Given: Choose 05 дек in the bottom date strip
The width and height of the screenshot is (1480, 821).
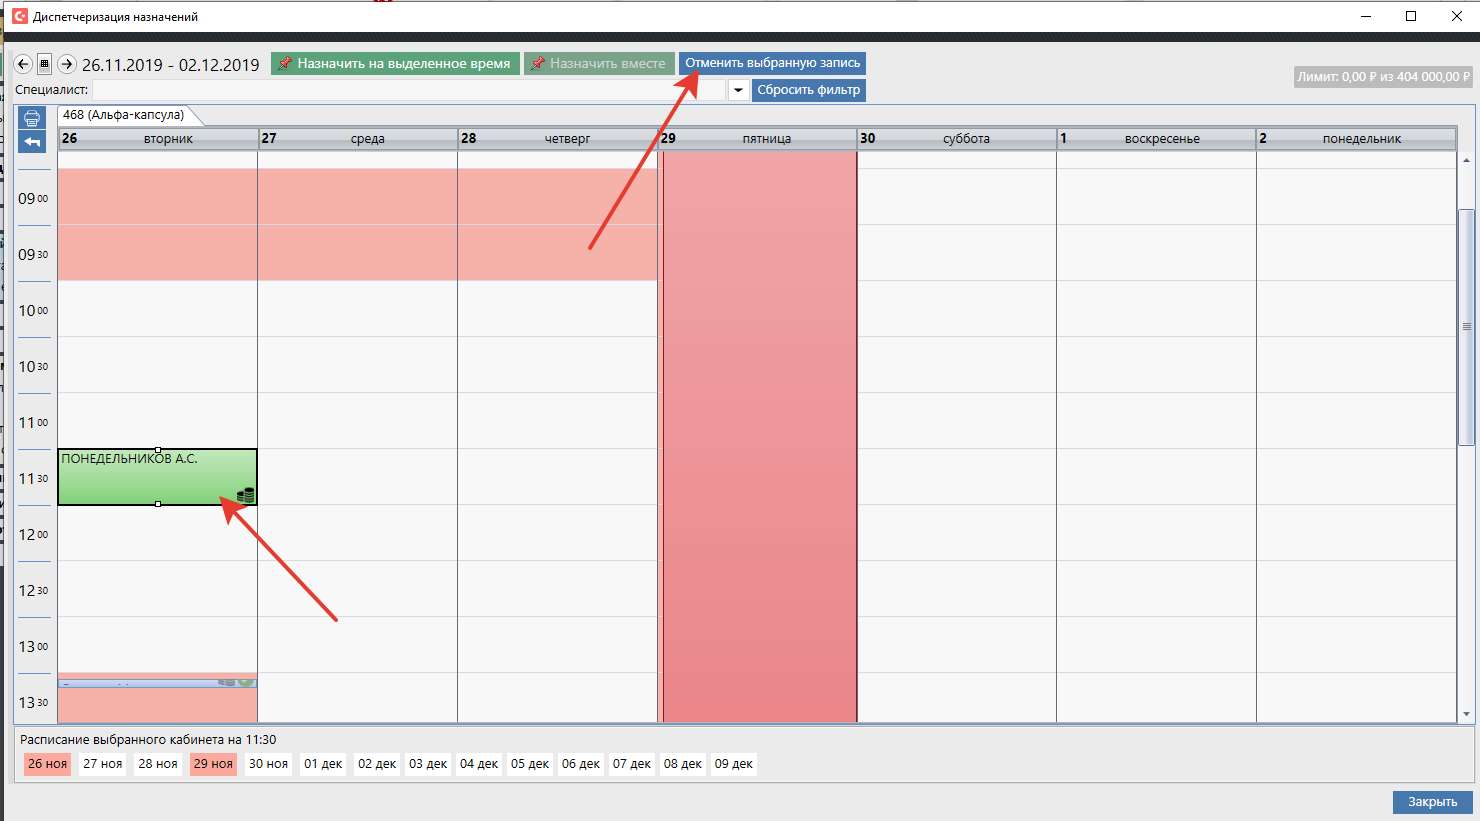Looking at the screenshot, I should 530,764.
